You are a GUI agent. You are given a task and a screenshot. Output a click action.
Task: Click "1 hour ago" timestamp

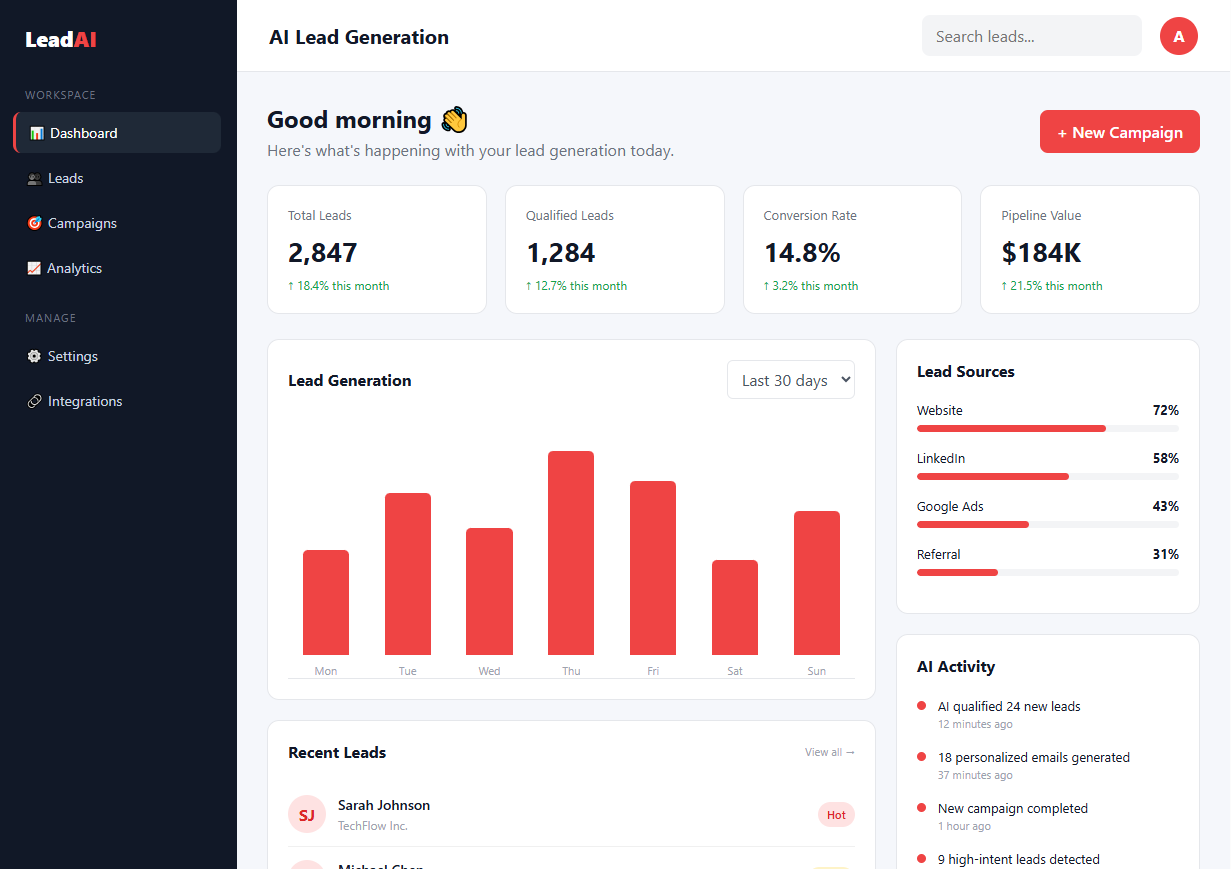[964, 826]
